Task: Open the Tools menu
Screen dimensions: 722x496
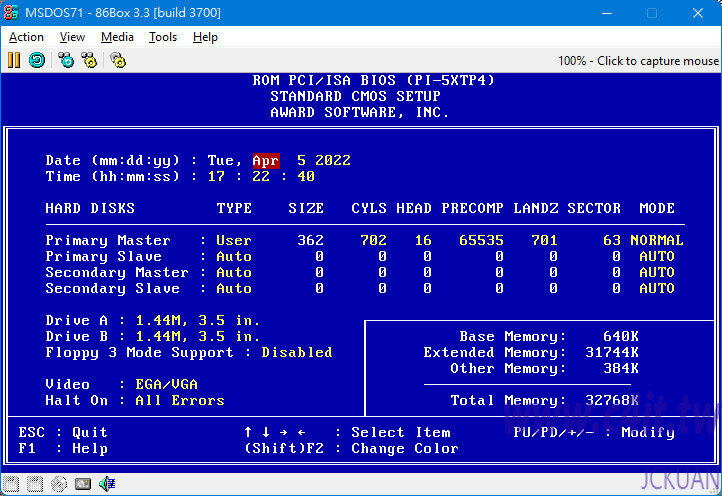Action: click(x=163, y=37)
